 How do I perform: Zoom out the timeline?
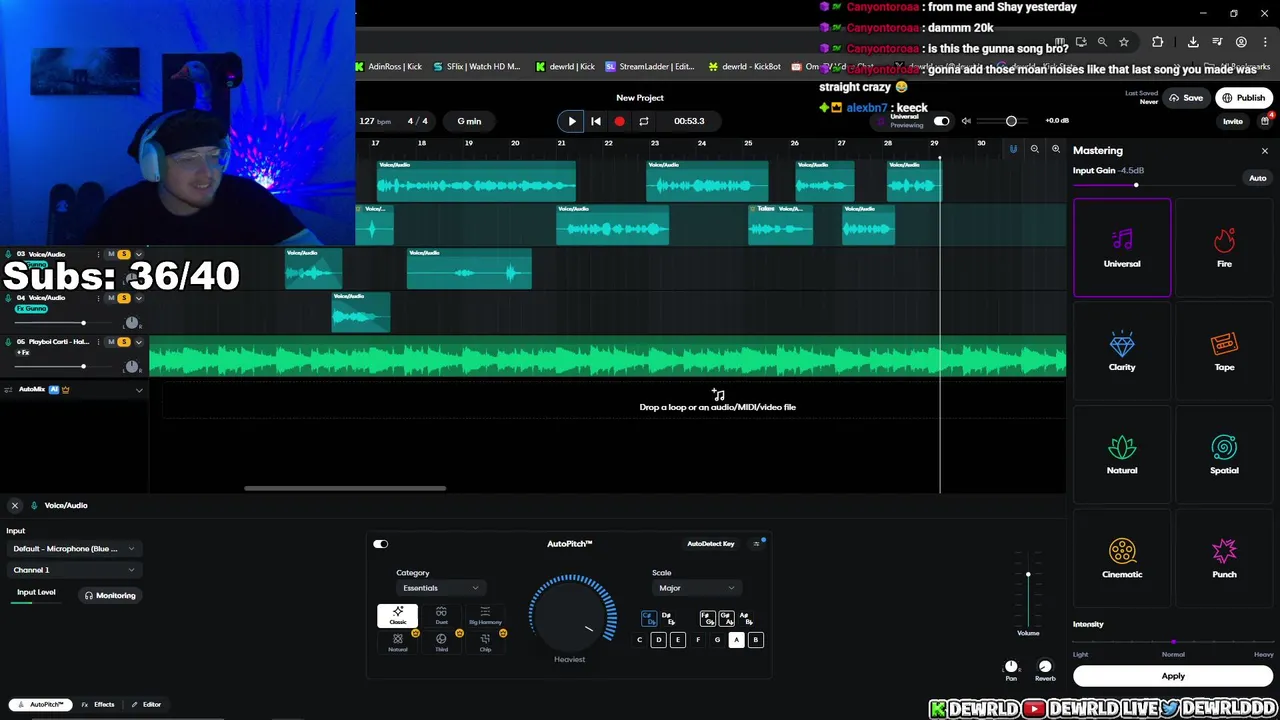click(1035, 149)
